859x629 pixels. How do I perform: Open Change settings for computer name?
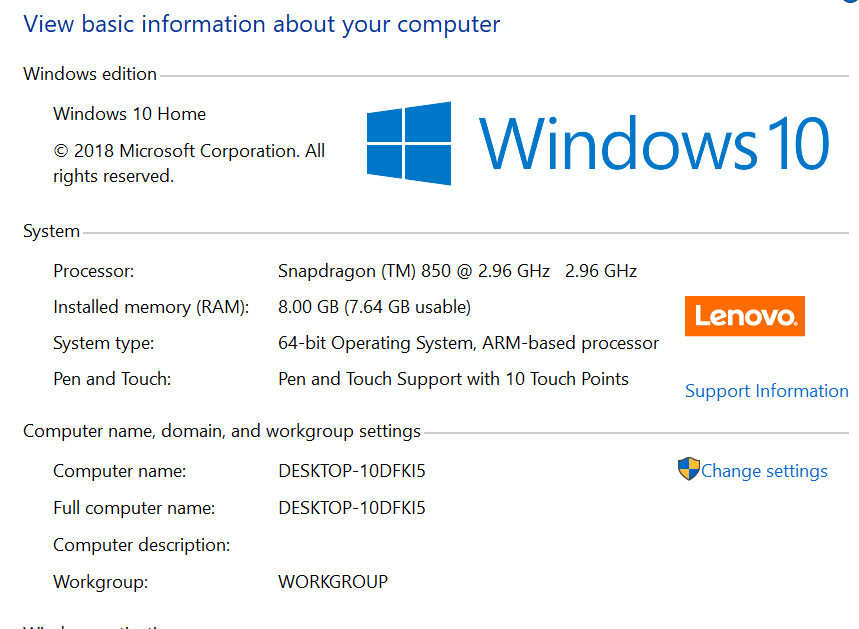[x=764, y=471]
